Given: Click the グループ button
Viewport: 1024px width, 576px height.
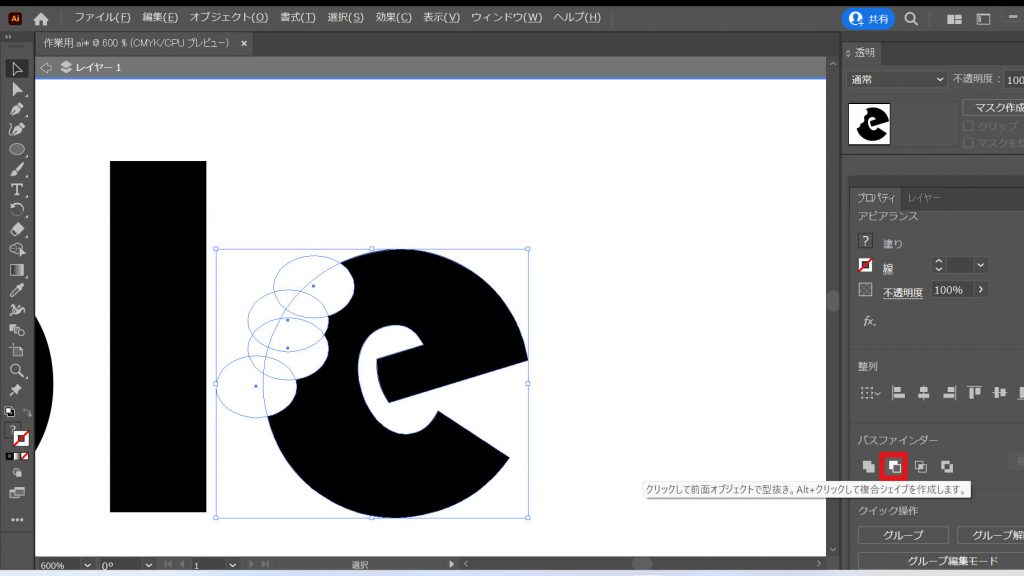Looking at the screenshot, I should (x=903, y=535).
